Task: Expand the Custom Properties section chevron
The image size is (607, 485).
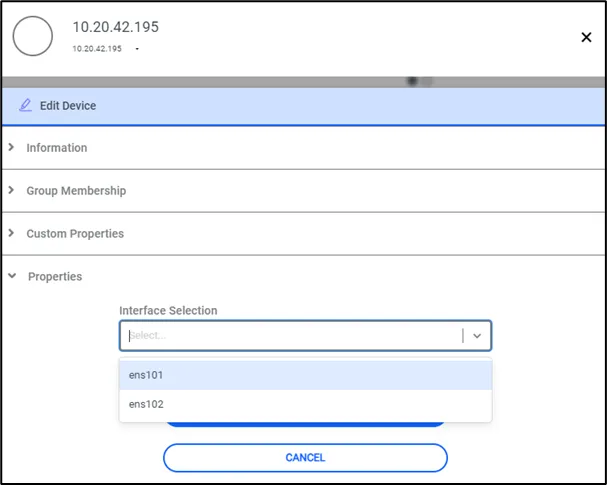Action: click(11, 233)
